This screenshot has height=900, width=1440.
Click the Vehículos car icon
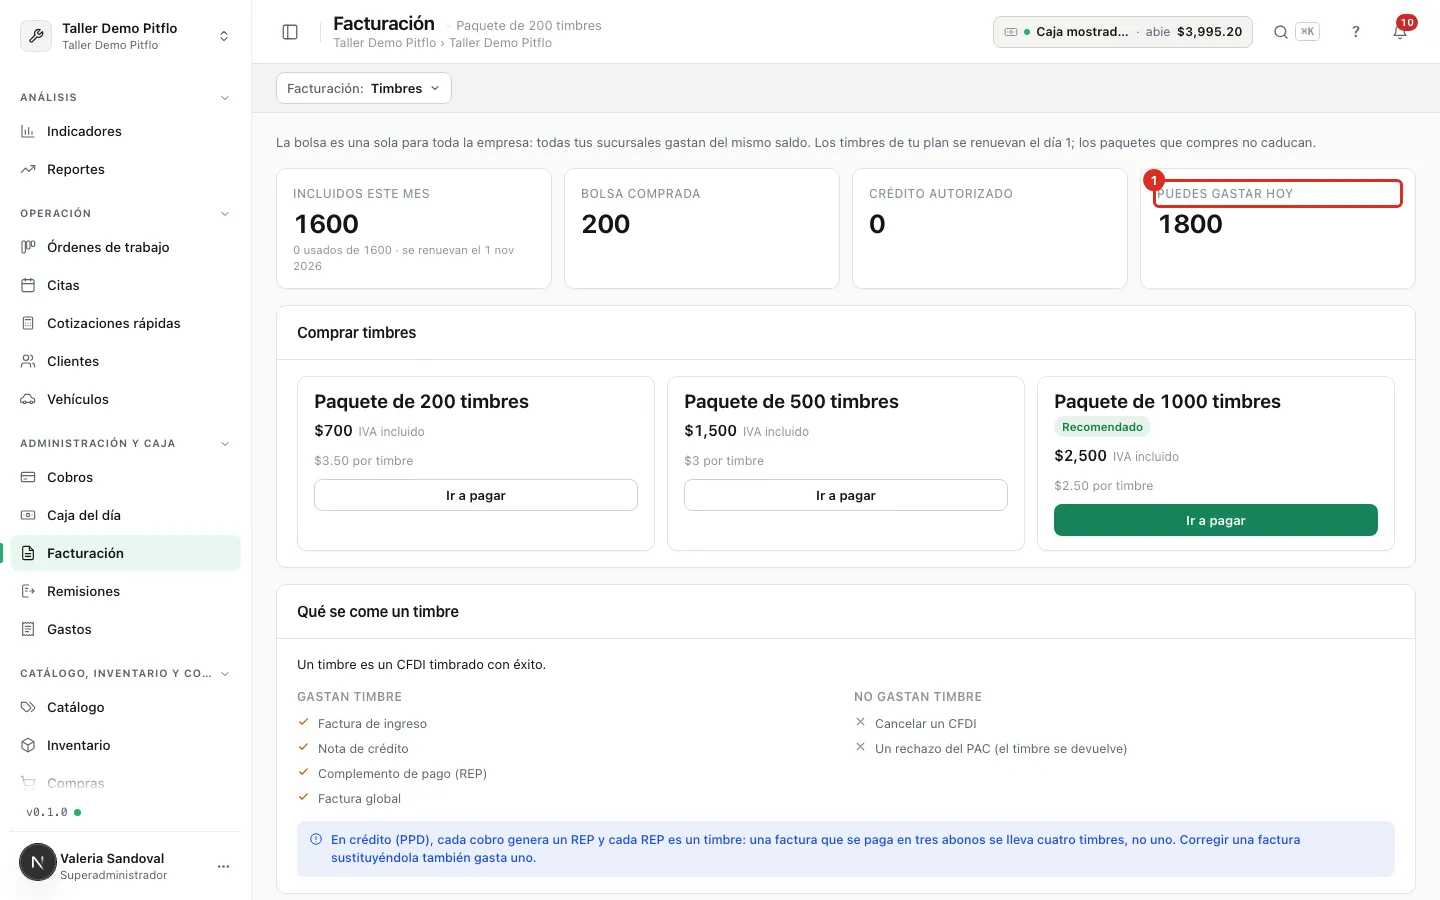(28, 399)
